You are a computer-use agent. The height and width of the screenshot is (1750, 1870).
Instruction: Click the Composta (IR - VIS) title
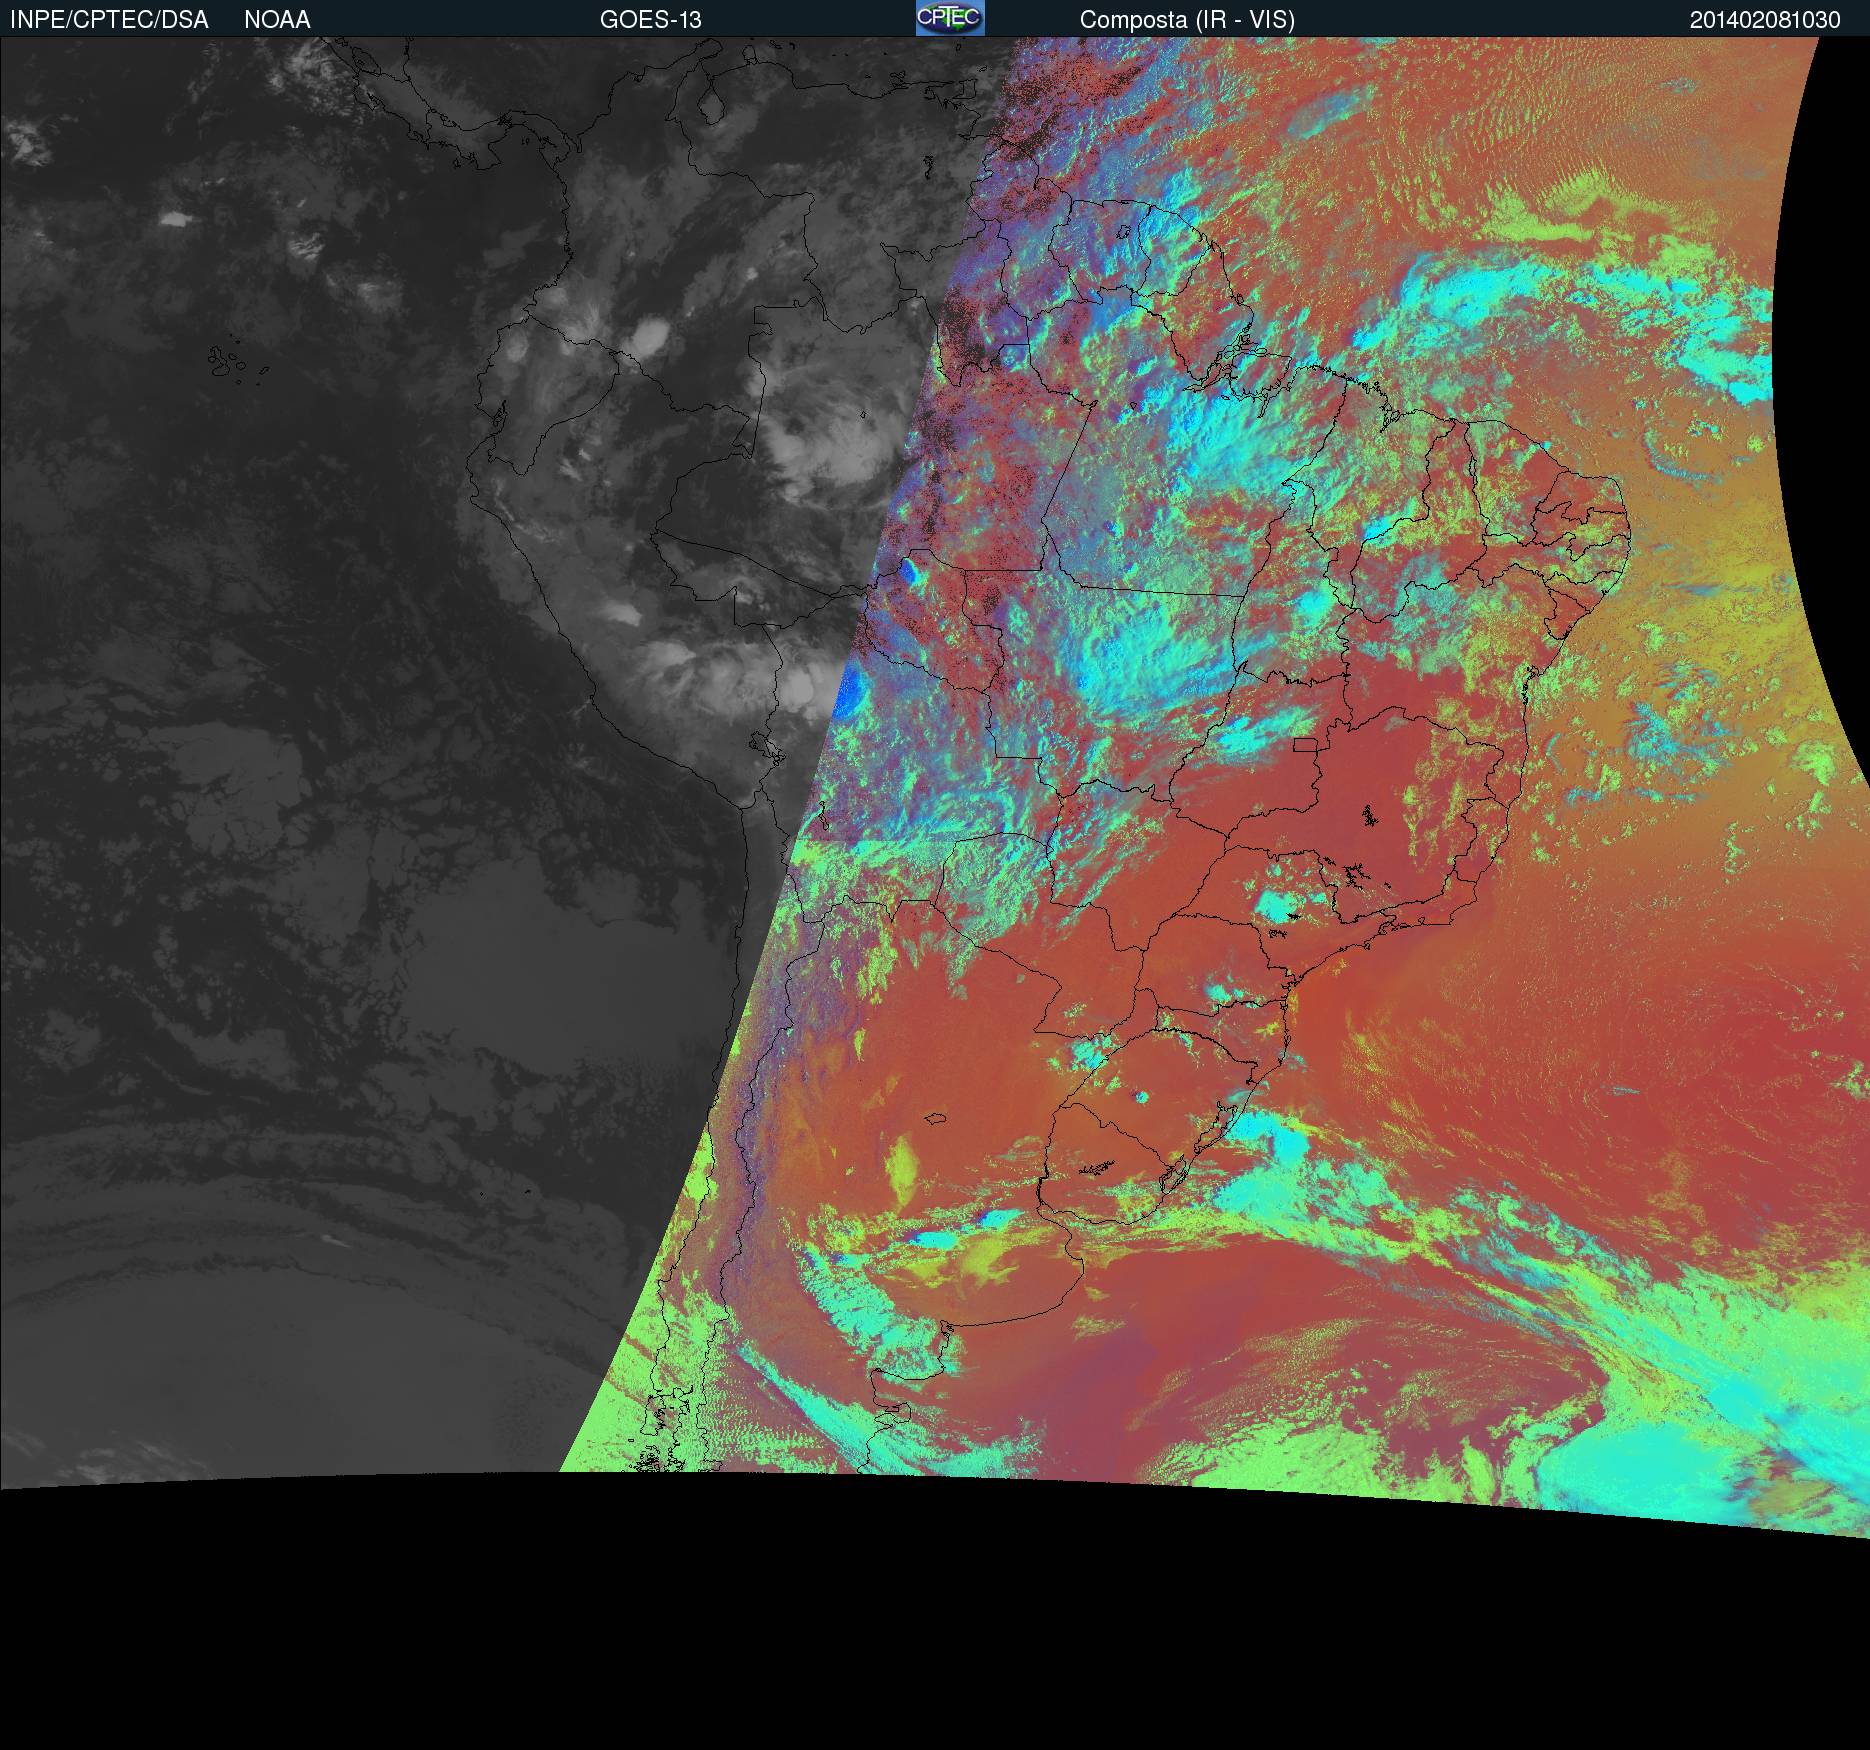[1187, 20]
